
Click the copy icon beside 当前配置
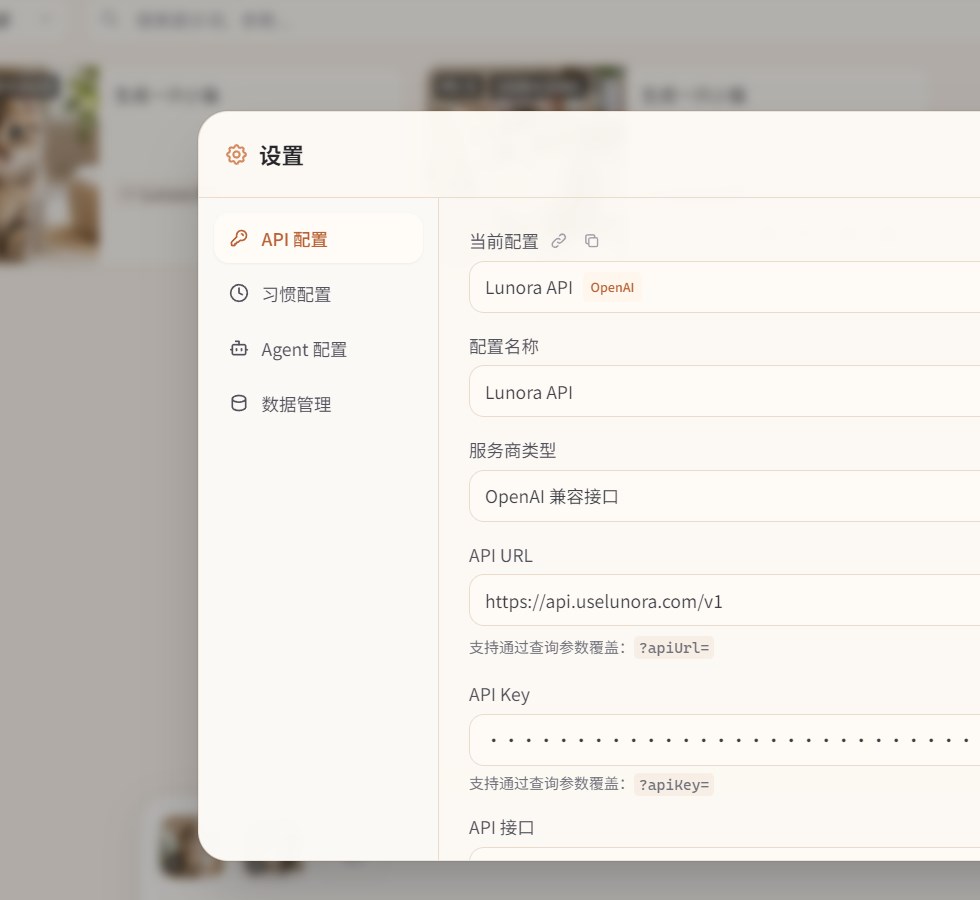pyautogui.click(x=591, y=241)
